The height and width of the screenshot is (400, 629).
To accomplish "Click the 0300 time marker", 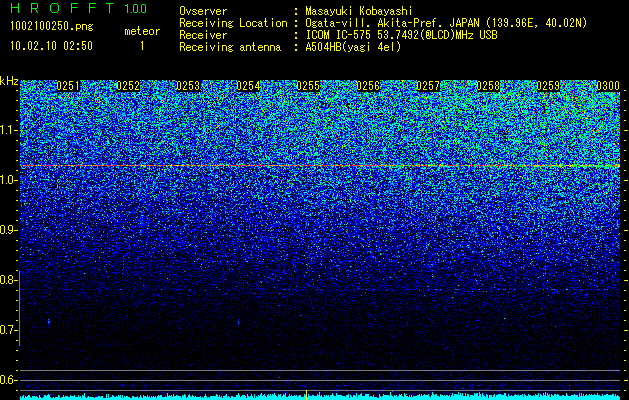I will [608, 86].
